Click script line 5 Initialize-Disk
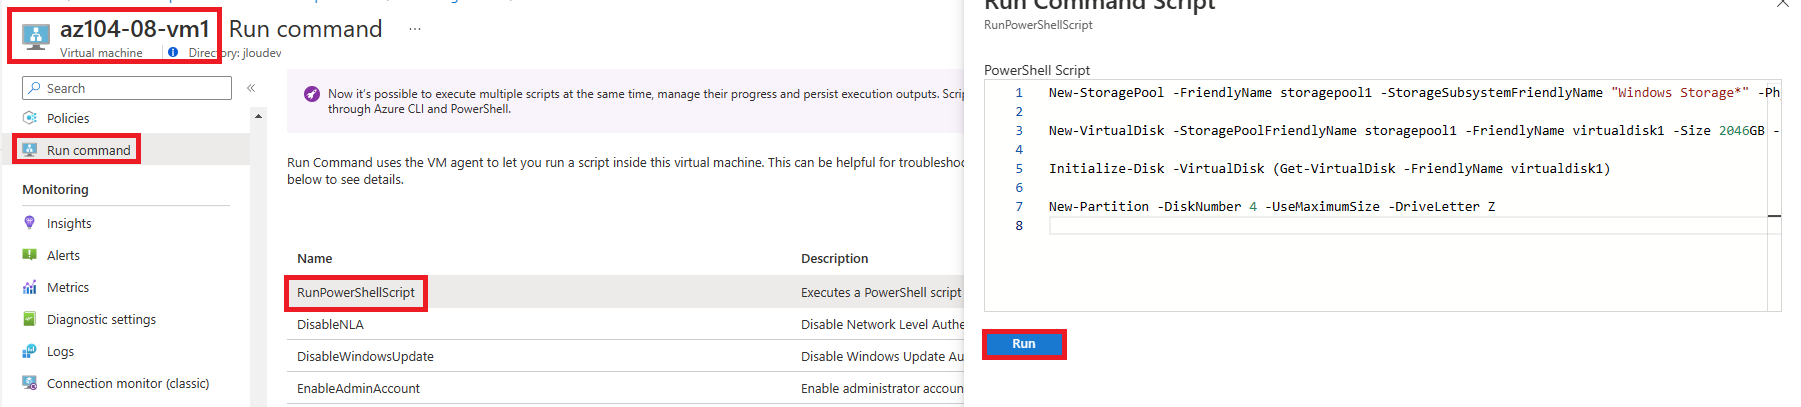Image resolution: width=1801 pixels, height=407 pixels. 1329,168
